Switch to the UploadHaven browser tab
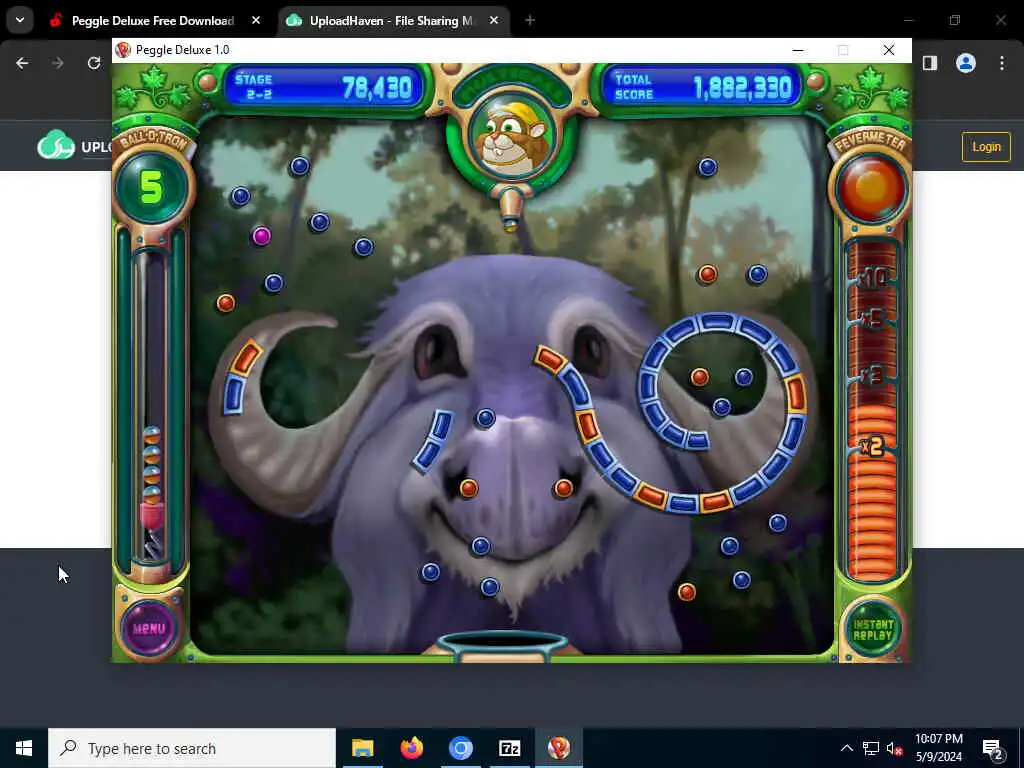Screen dimensions: 1024x768 coord(392,21)
